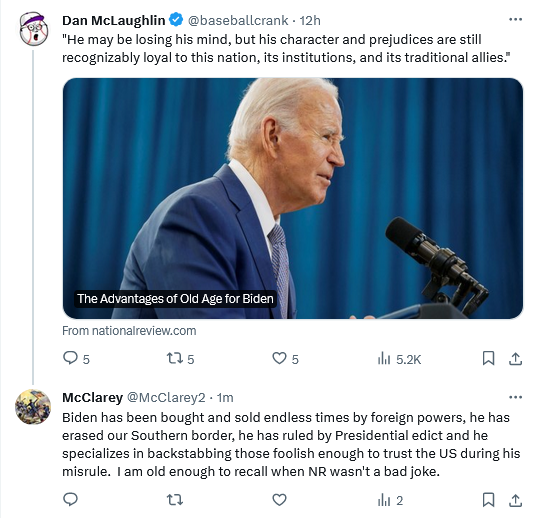This screenshot has height=518, width=535.
Task: Retweet McClarey's reply
Action: (175, 500)
